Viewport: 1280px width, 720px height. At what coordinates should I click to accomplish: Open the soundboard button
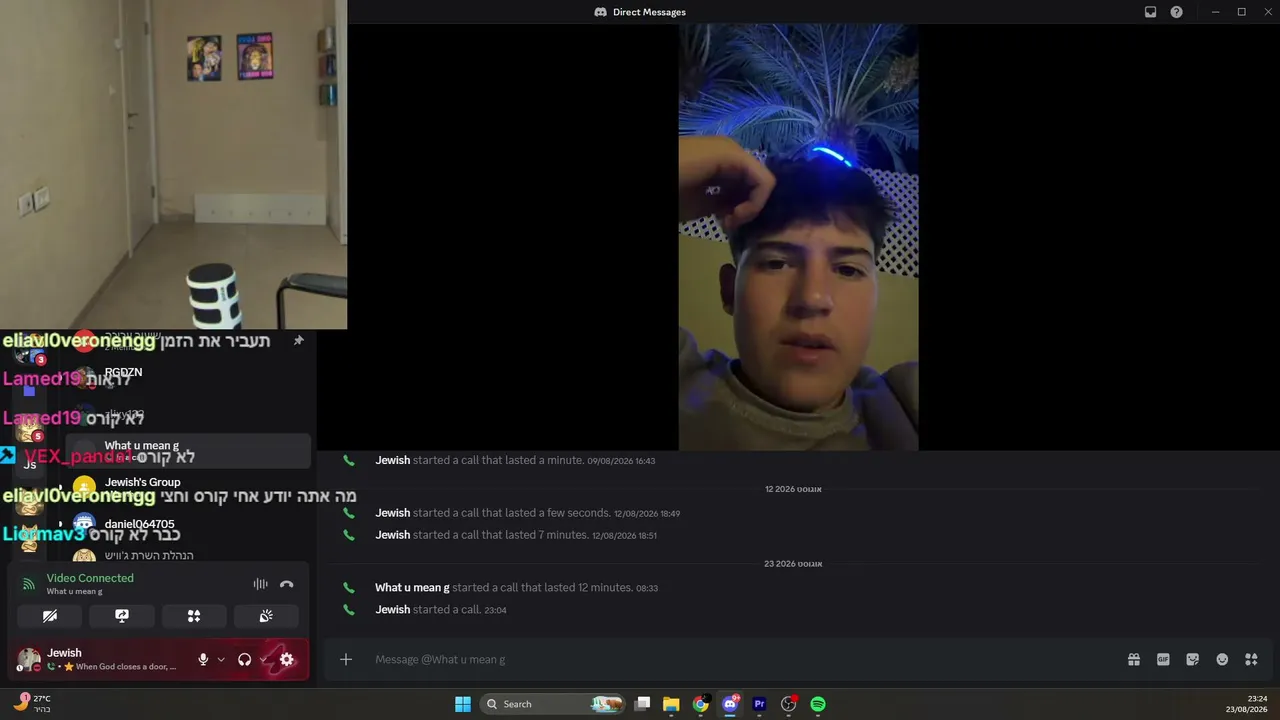tap(266, 616)
